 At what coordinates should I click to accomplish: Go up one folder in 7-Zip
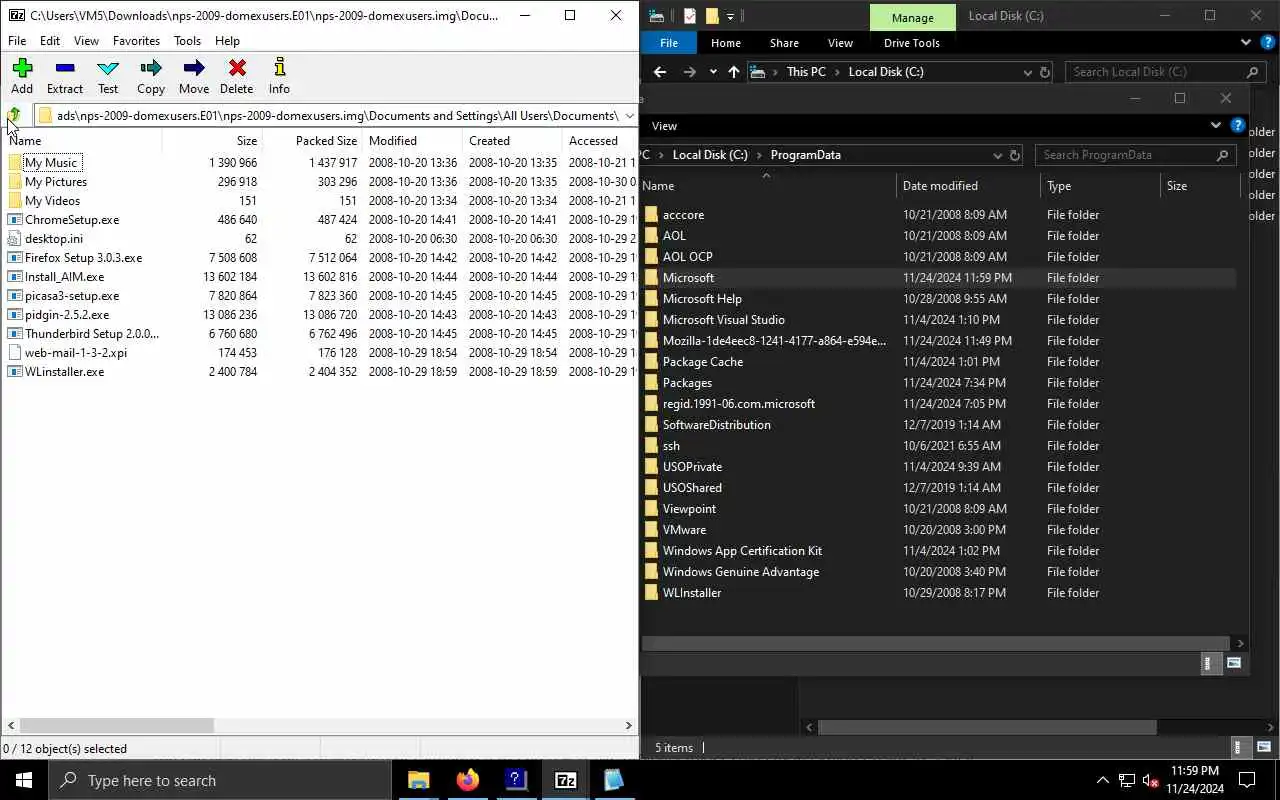(x=14, y=115)
